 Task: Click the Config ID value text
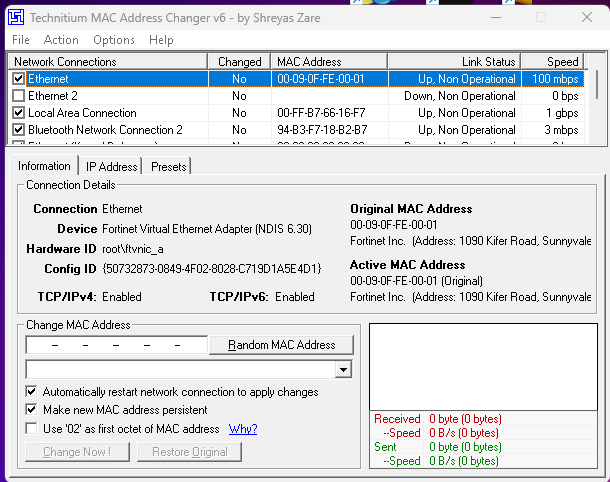(212, 268)
